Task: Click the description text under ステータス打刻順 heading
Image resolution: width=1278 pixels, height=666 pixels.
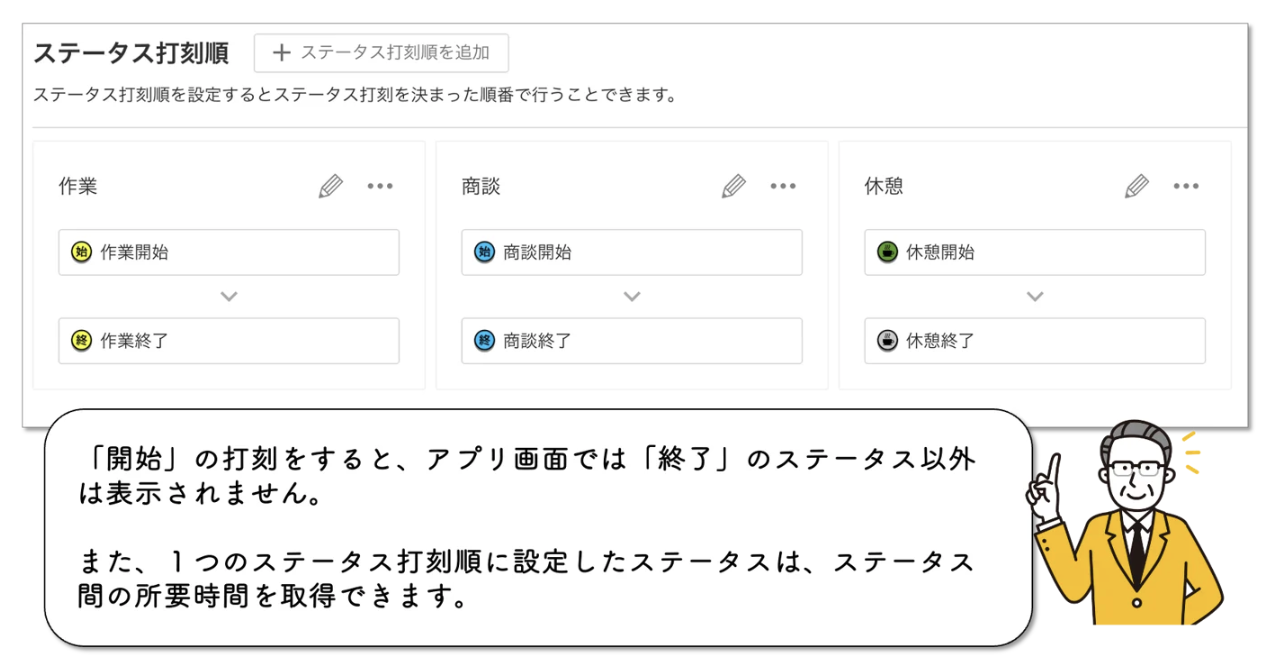Action: pos(355,96)
